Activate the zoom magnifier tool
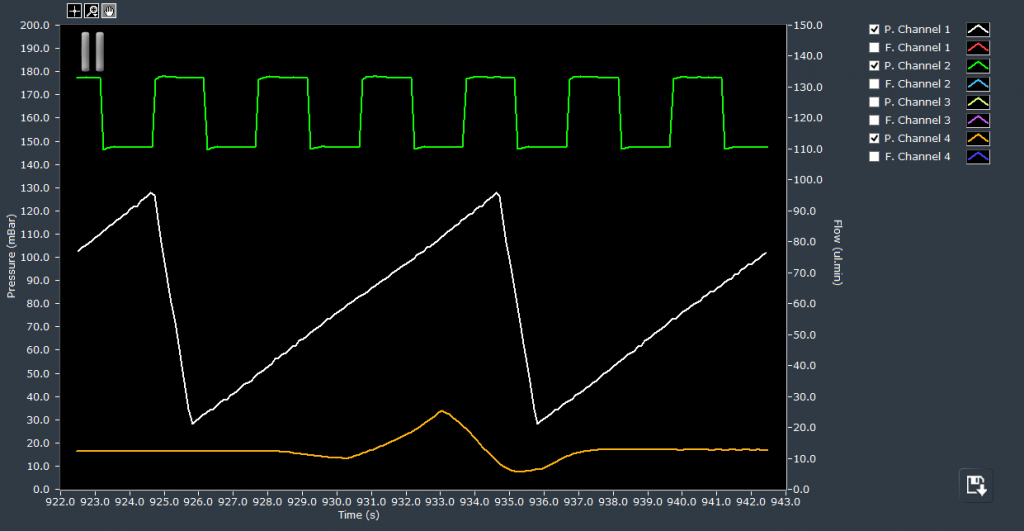The height and width of the screenshot is (531, 1024). click(91, 11)
